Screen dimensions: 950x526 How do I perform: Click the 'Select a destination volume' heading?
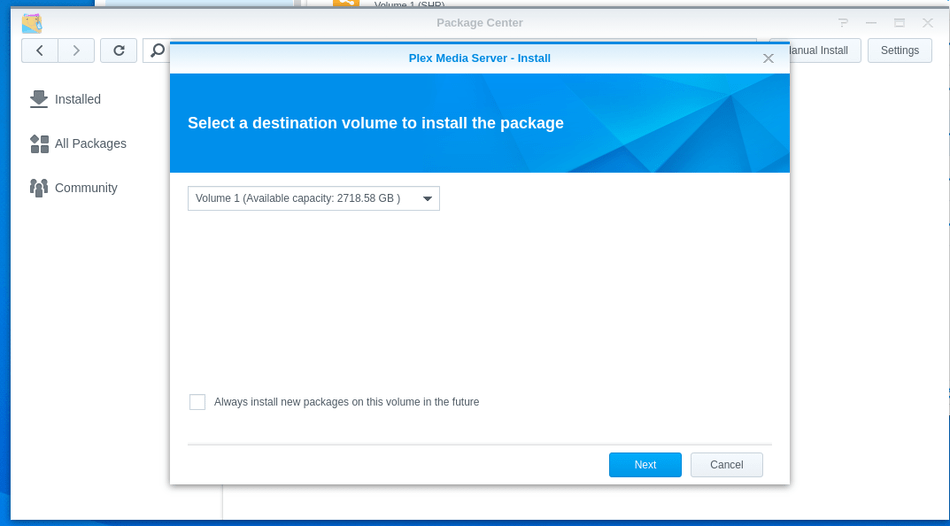pos(376,123)
